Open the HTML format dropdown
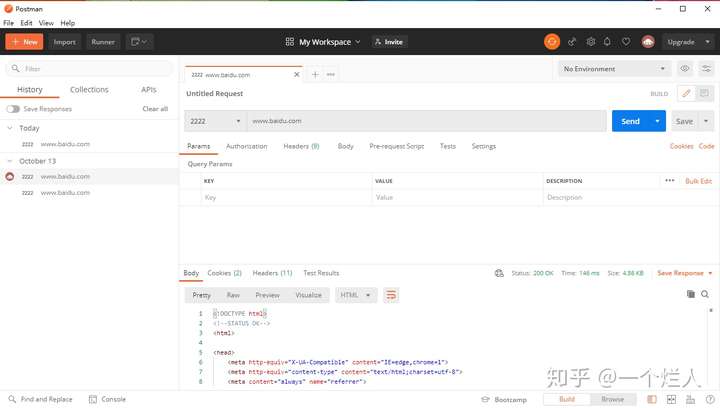Image resolution: width=720 pixels, height=408 pixels. pos(355,295)
